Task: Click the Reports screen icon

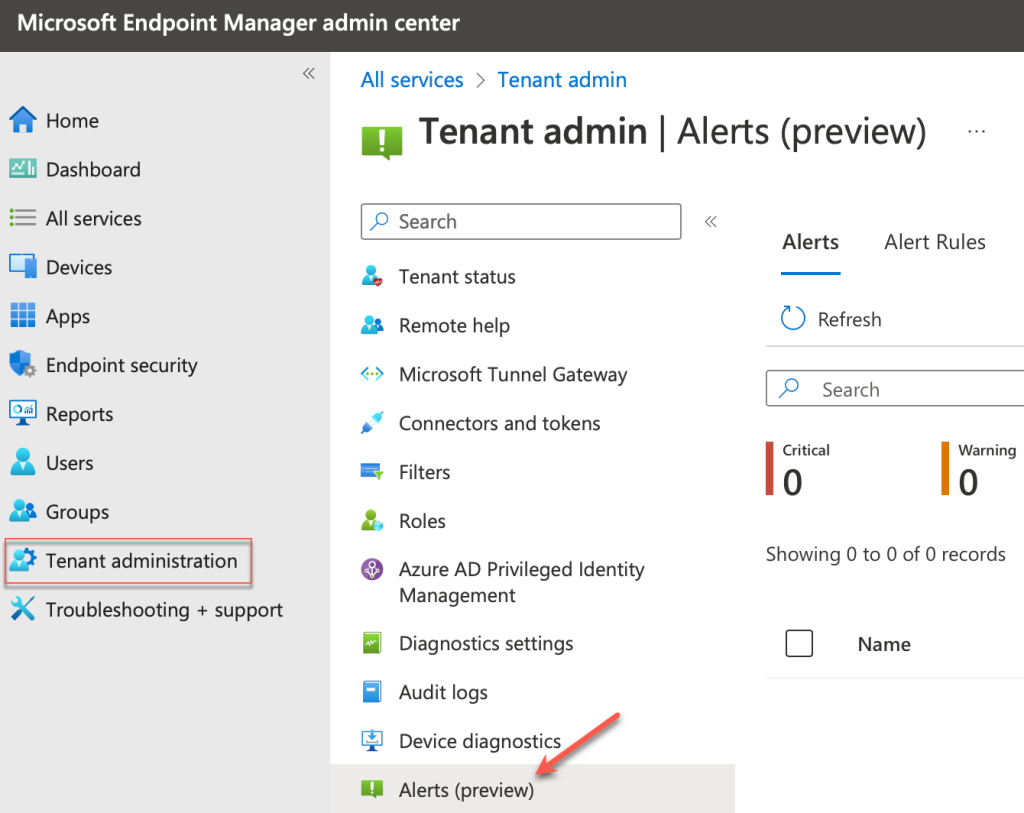Action: pyautogui.click(x=23, y=413)
